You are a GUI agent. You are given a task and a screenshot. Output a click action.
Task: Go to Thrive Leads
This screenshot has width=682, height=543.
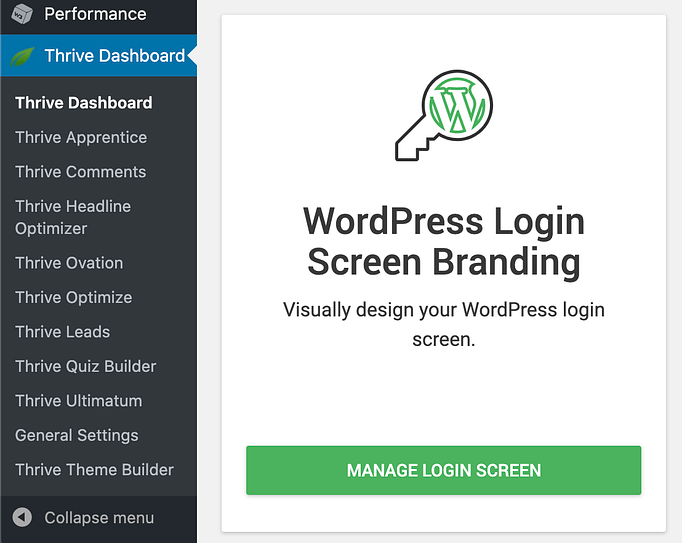point(63,332)
